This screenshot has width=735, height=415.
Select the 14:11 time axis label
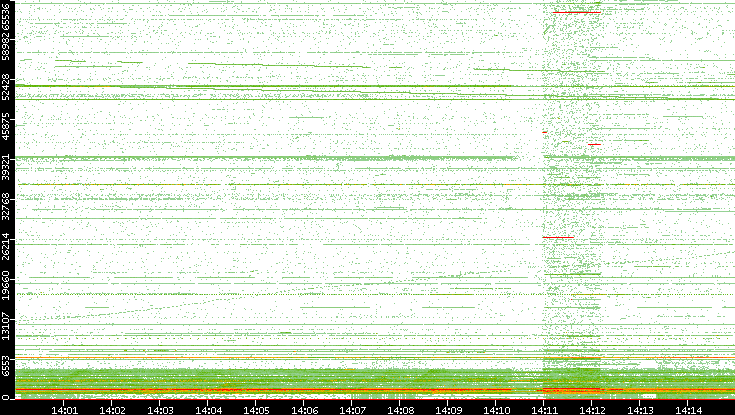pyautogui.click(x=544, y=408)
